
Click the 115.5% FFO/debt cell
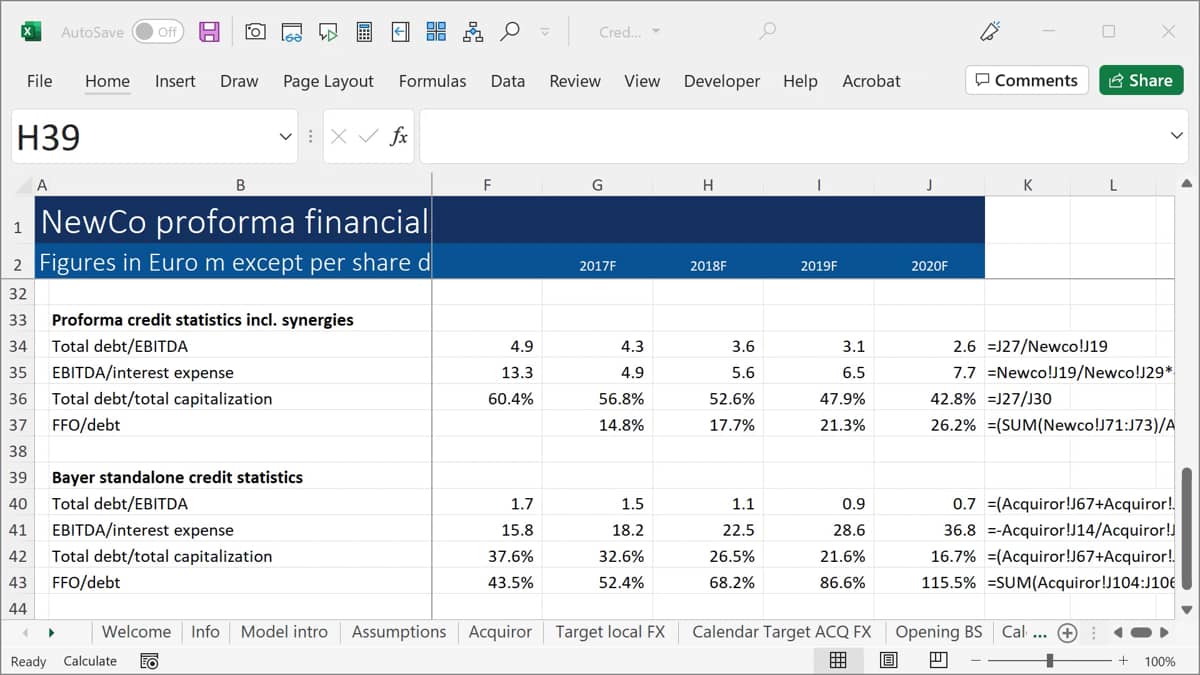(x=929, y=582)
